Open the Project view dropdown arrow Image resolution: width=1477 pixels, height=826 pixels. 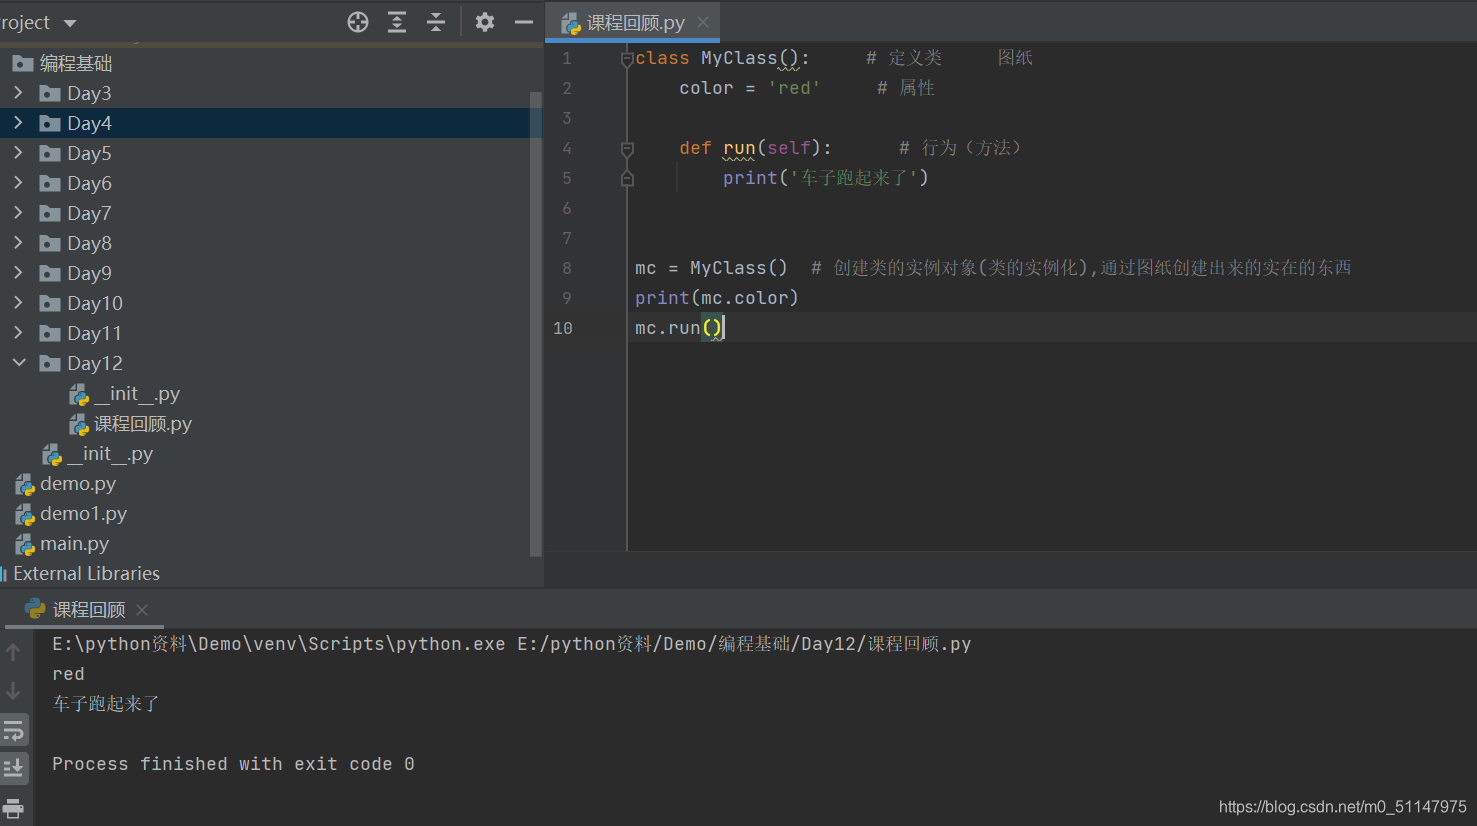(70, 23)
